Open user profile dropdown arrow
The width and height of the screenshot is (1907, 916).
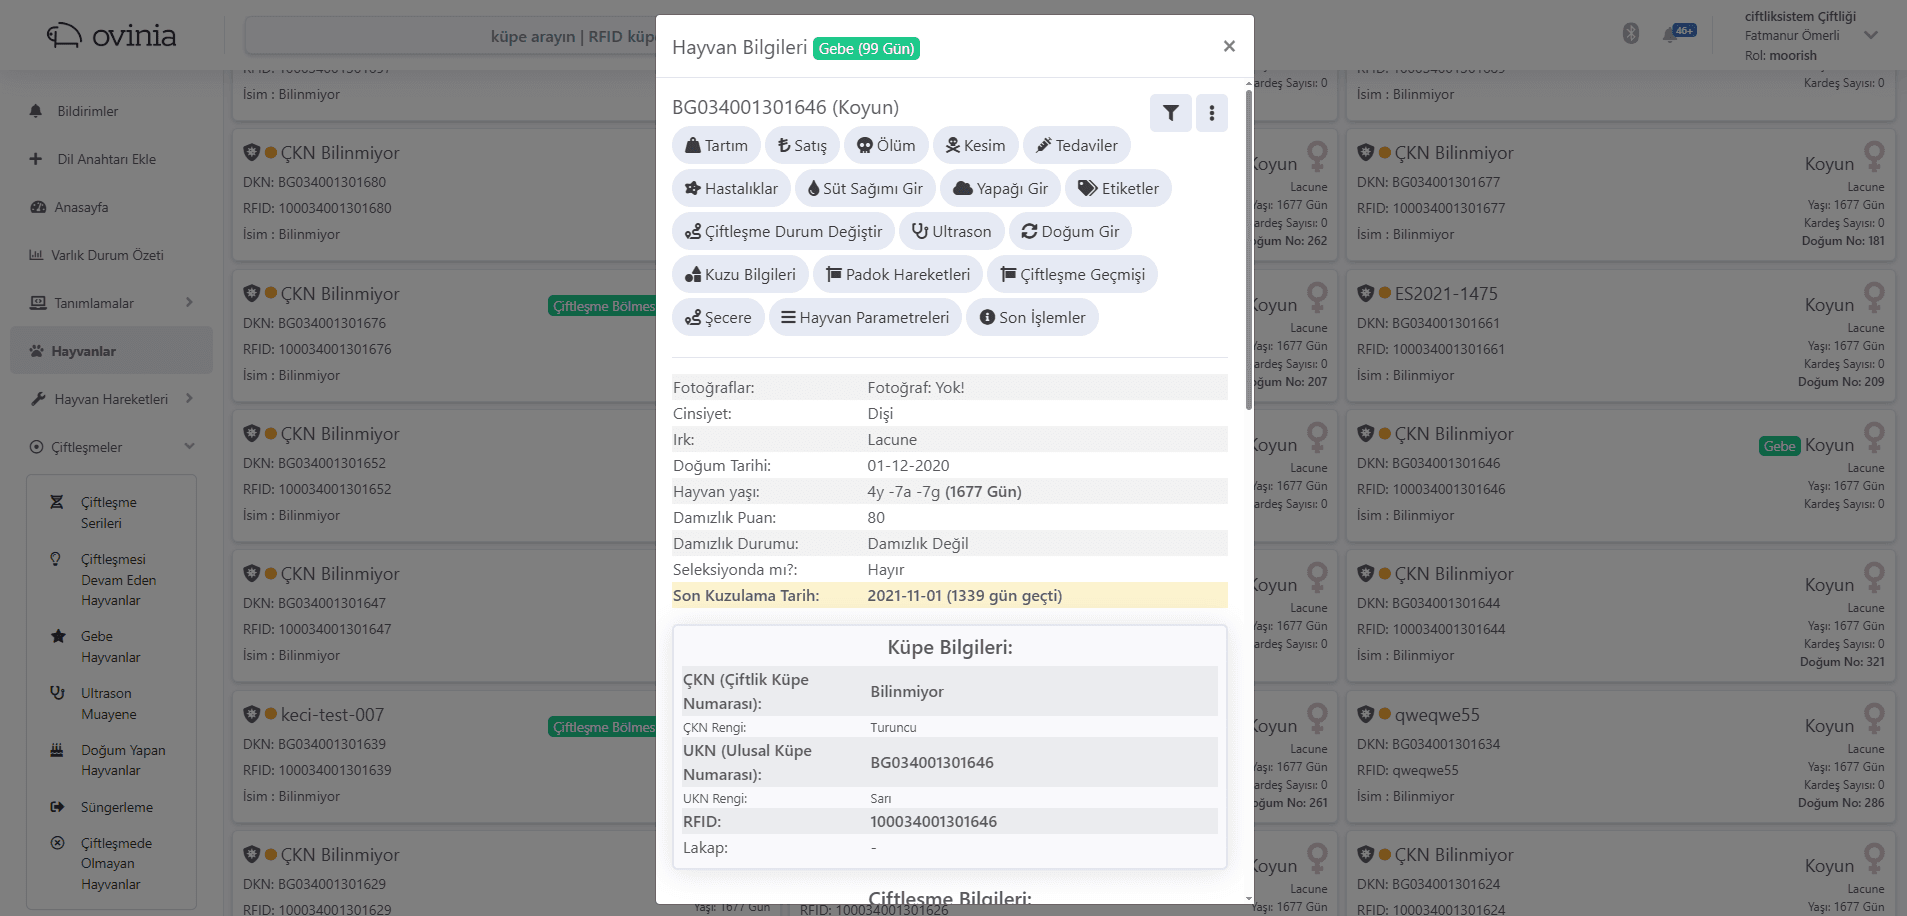(1871, 35)
